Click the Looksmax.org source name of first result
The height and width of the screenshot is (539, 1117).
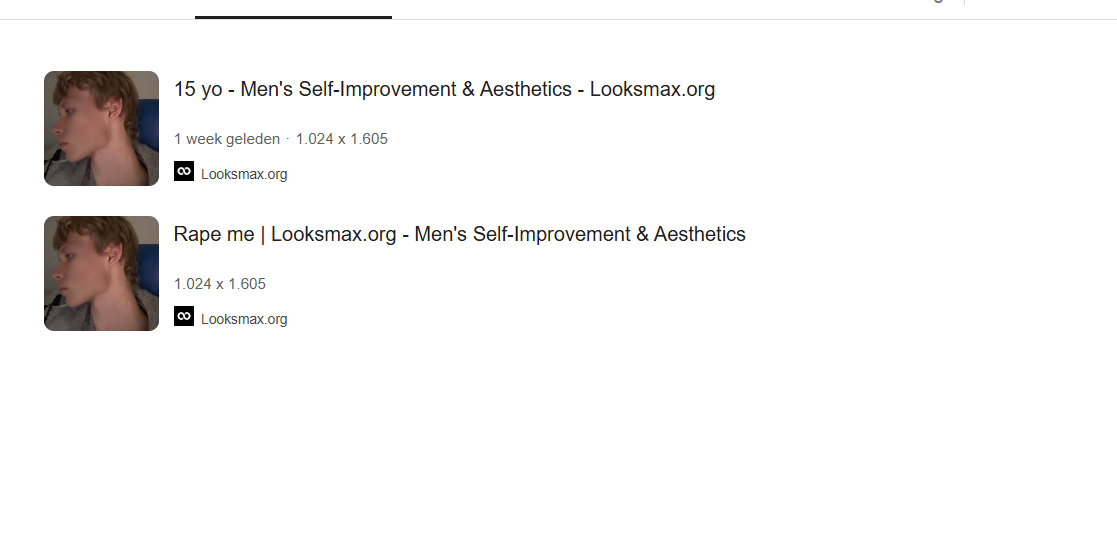tap(244, 174)
